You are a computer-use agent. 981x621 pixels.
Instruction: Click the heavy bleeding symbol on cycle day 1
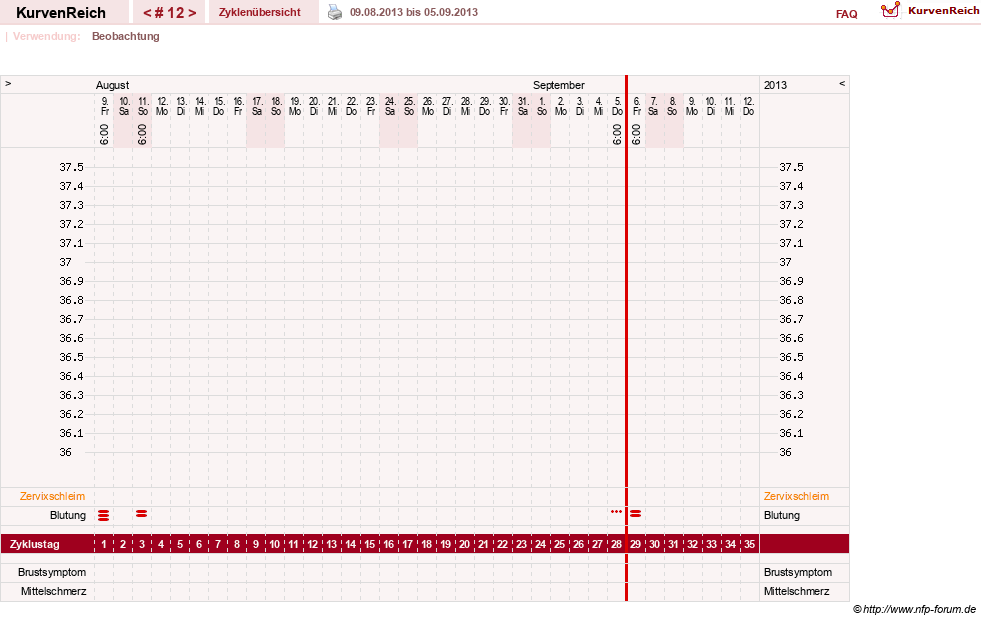pos(104,515)
